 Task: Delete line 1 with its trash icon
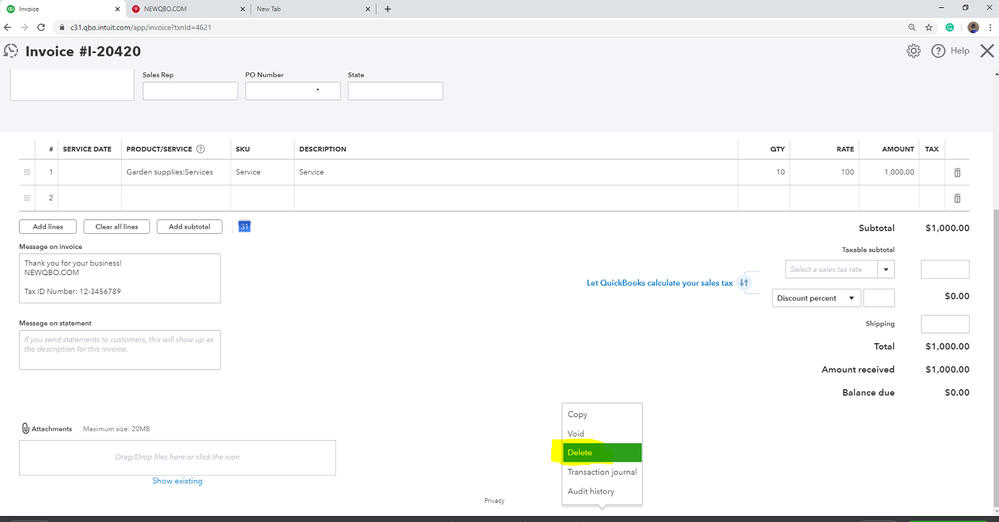(957, 172)
